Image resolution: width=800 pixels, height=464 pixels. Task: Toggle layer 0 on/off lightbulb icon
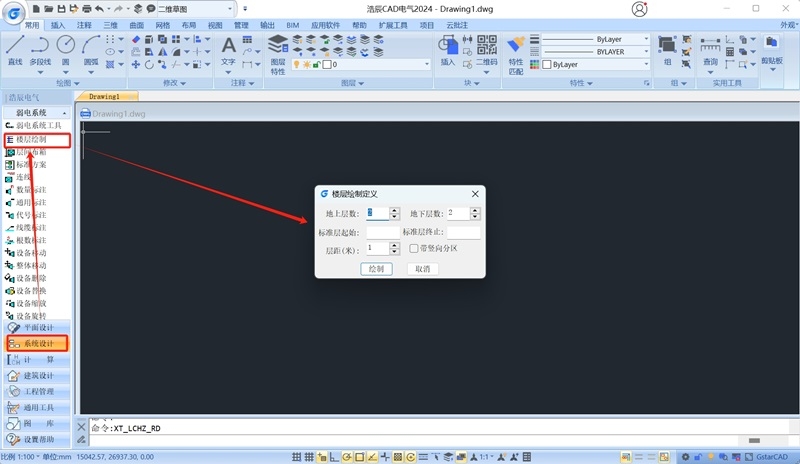[296, 64]
